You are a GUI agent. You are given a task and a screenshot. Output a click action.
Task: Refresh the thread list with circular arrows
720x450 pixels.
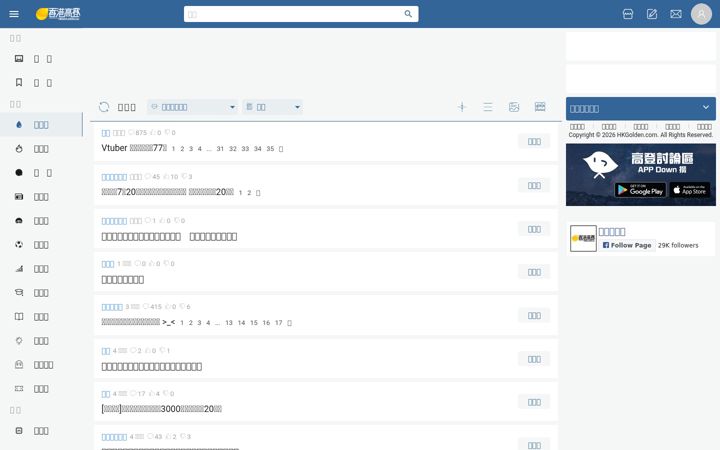pyautogui.click(x=104, y=107)
